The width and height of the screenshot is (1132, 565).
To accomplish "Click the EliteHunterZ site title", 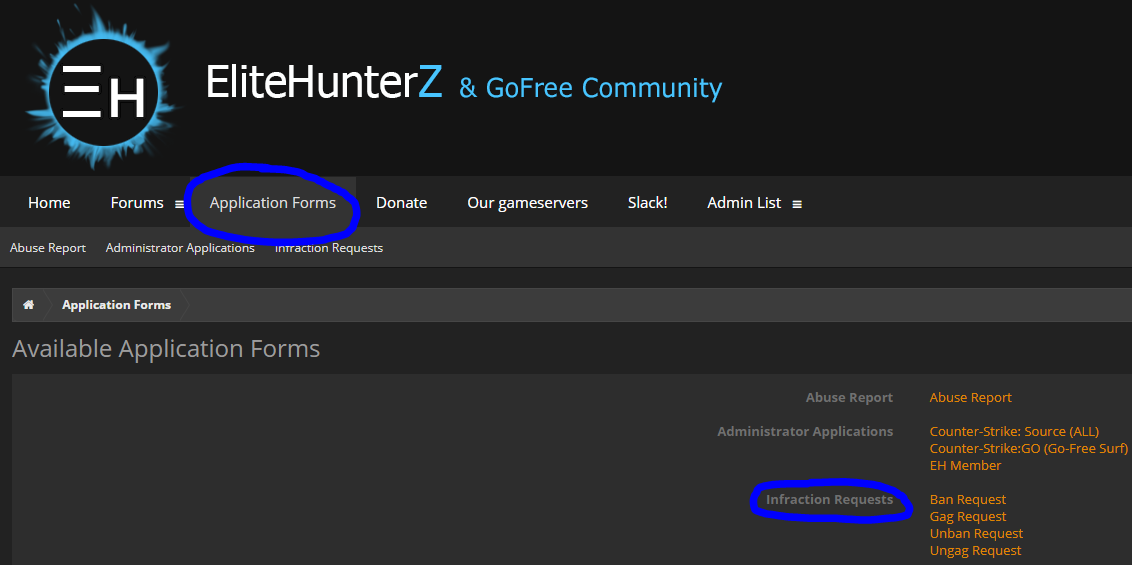I will [323, 82].
